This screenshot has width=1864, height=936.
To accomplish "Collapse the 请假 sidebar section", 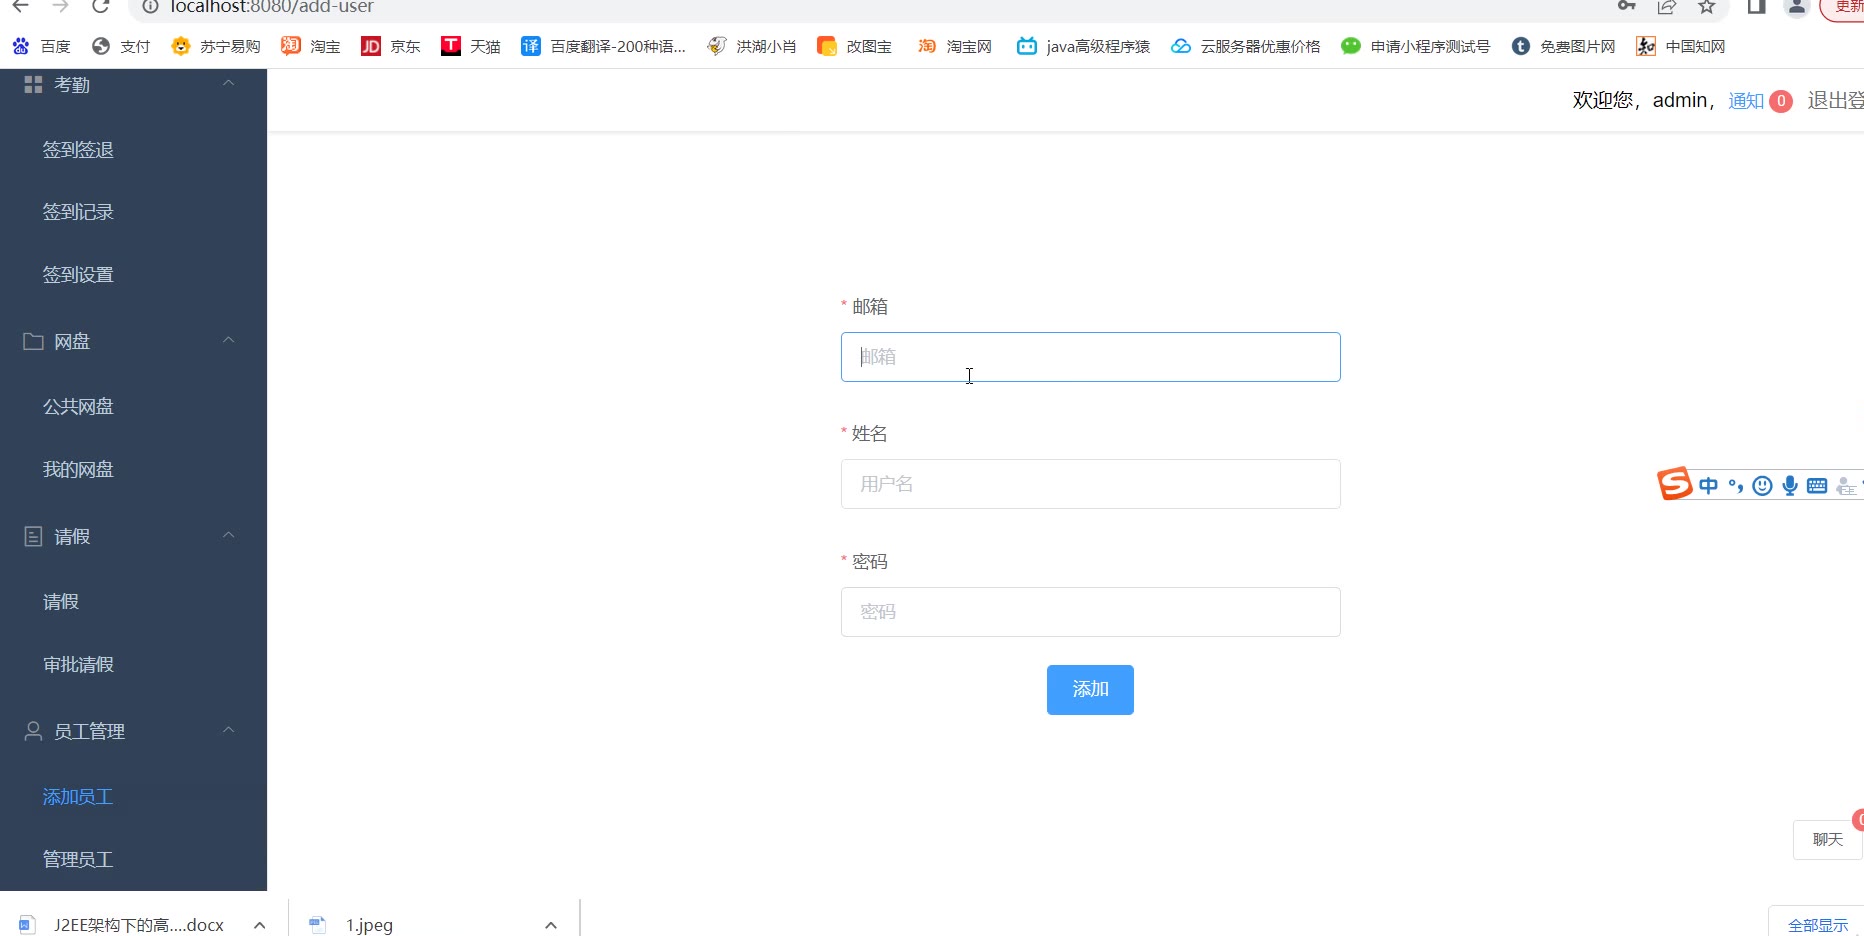I will tap(228, 535).
